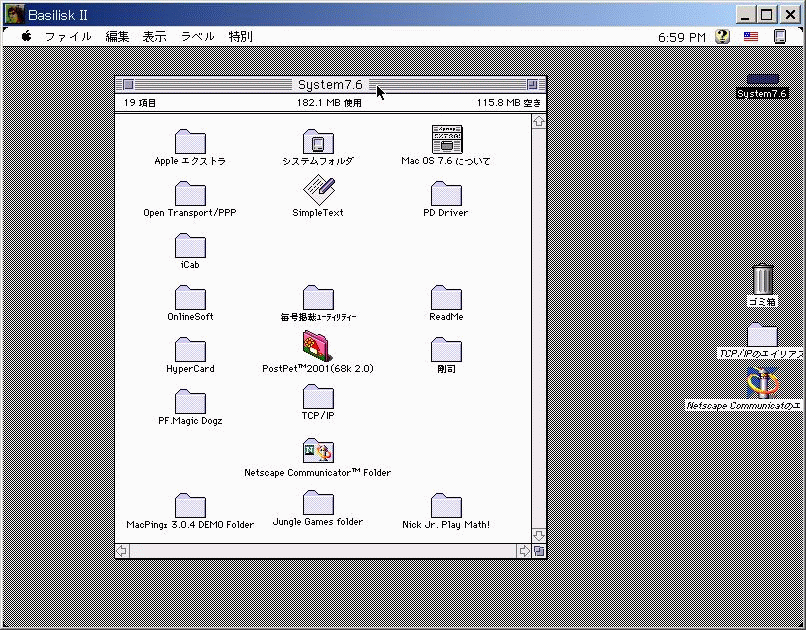Select the OnlineSoft folder icon
Screen dimensions: 806x630
click(x=190, y=297)
